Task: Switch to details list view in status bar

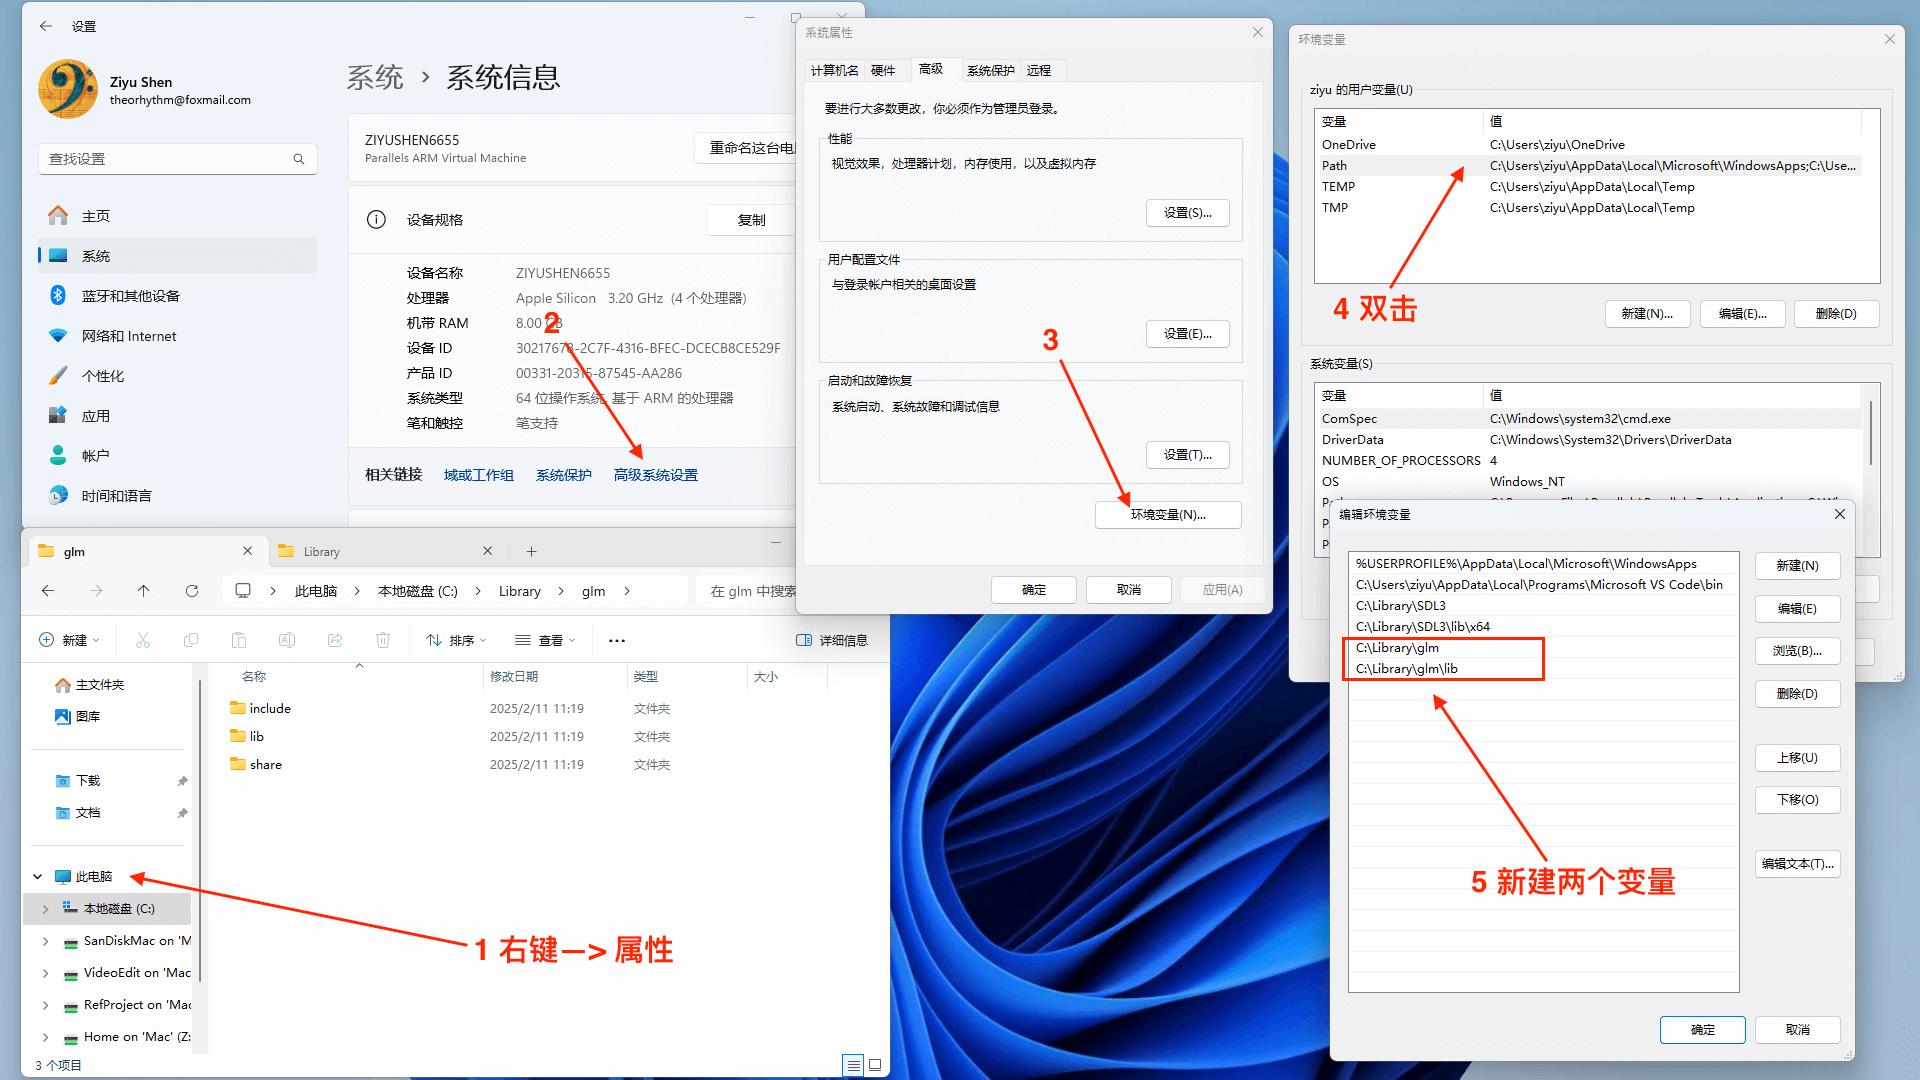Action: pos(853,1065)
